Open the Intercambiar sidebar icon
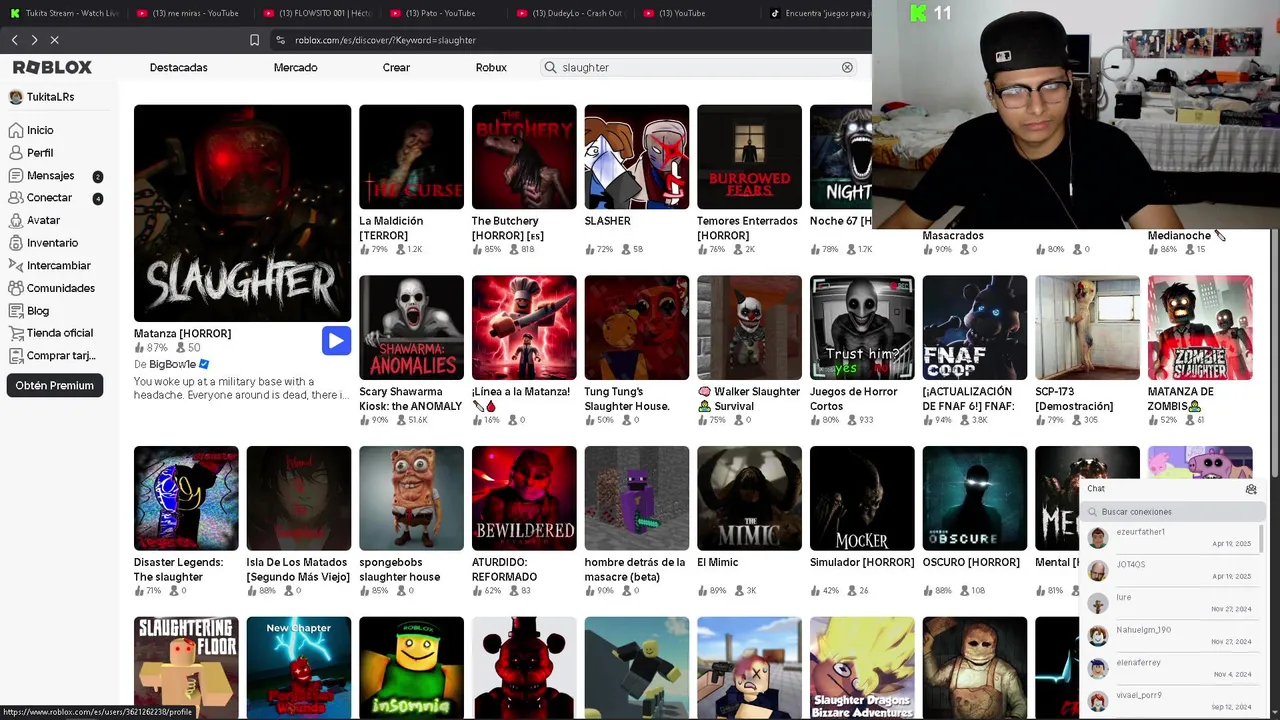Viewport: 1280px width, 720px height. [16, 265]
